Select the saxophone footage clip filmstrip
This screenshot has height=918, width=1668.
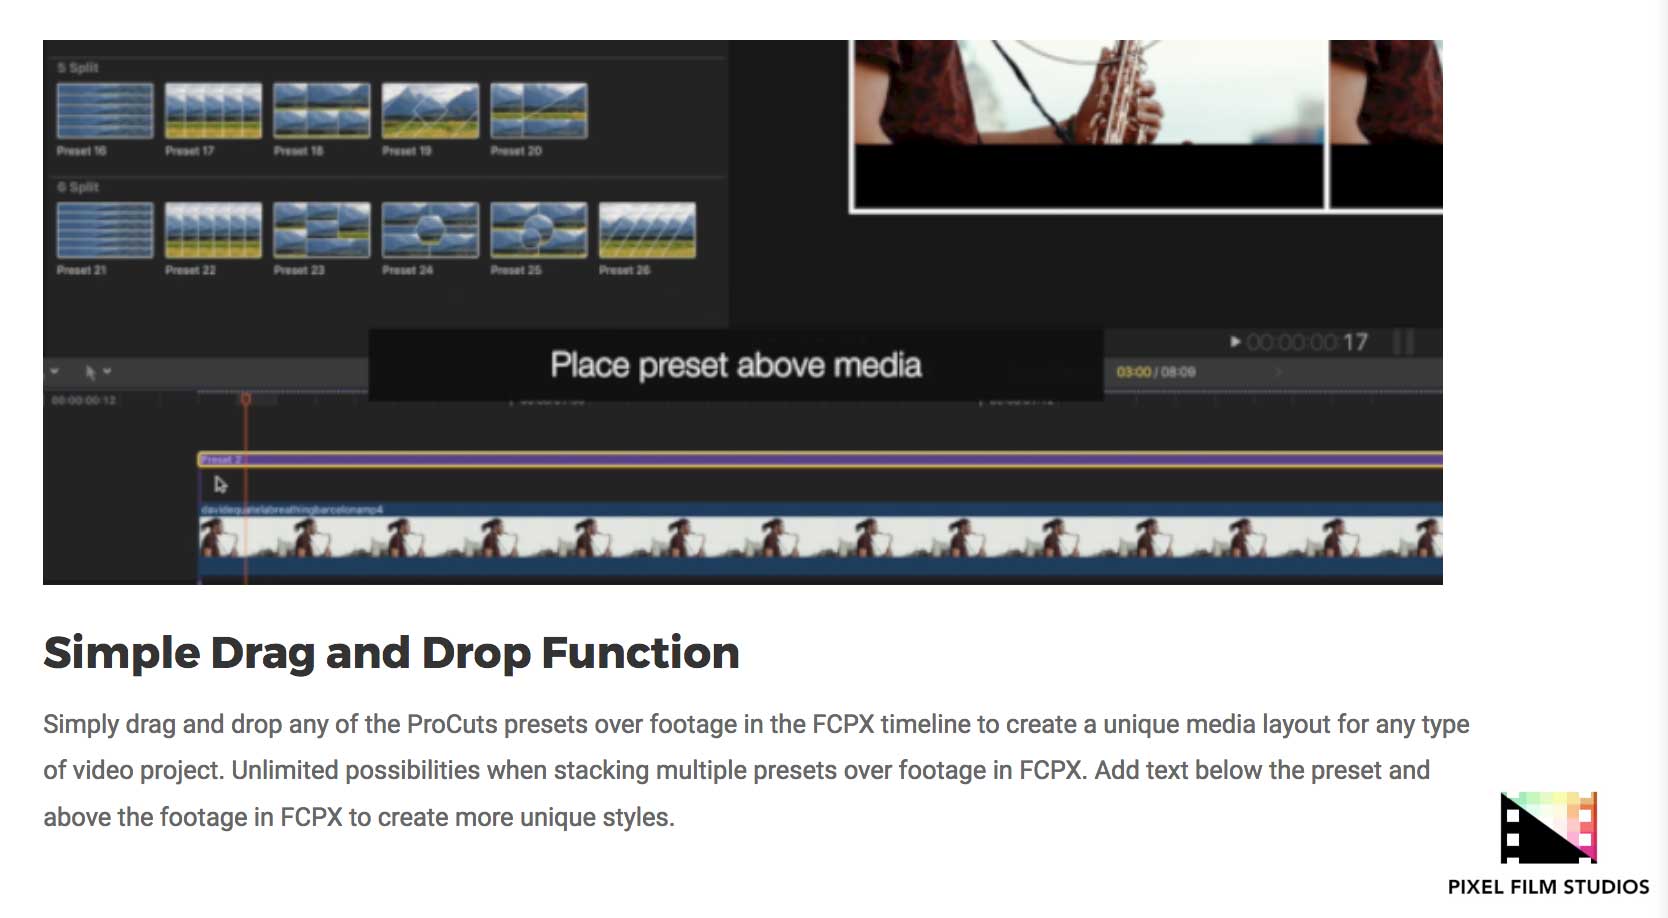[820, 540]
